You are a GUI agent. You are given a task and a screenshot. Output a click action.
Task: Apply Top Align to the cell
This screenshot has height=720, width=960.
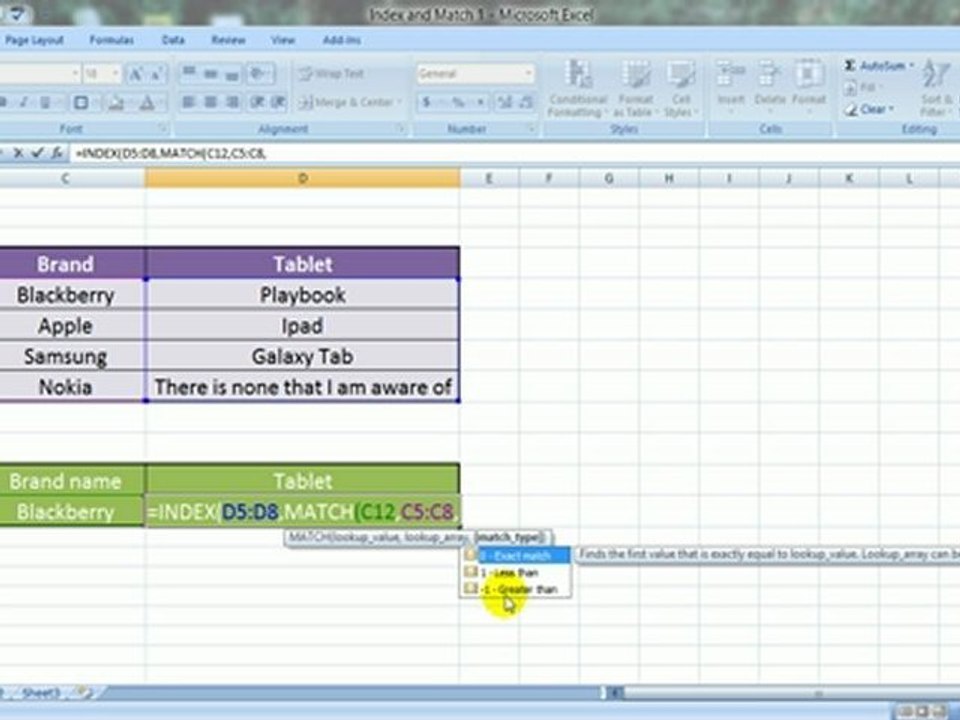pyautogui.click(x=189, y=74)
